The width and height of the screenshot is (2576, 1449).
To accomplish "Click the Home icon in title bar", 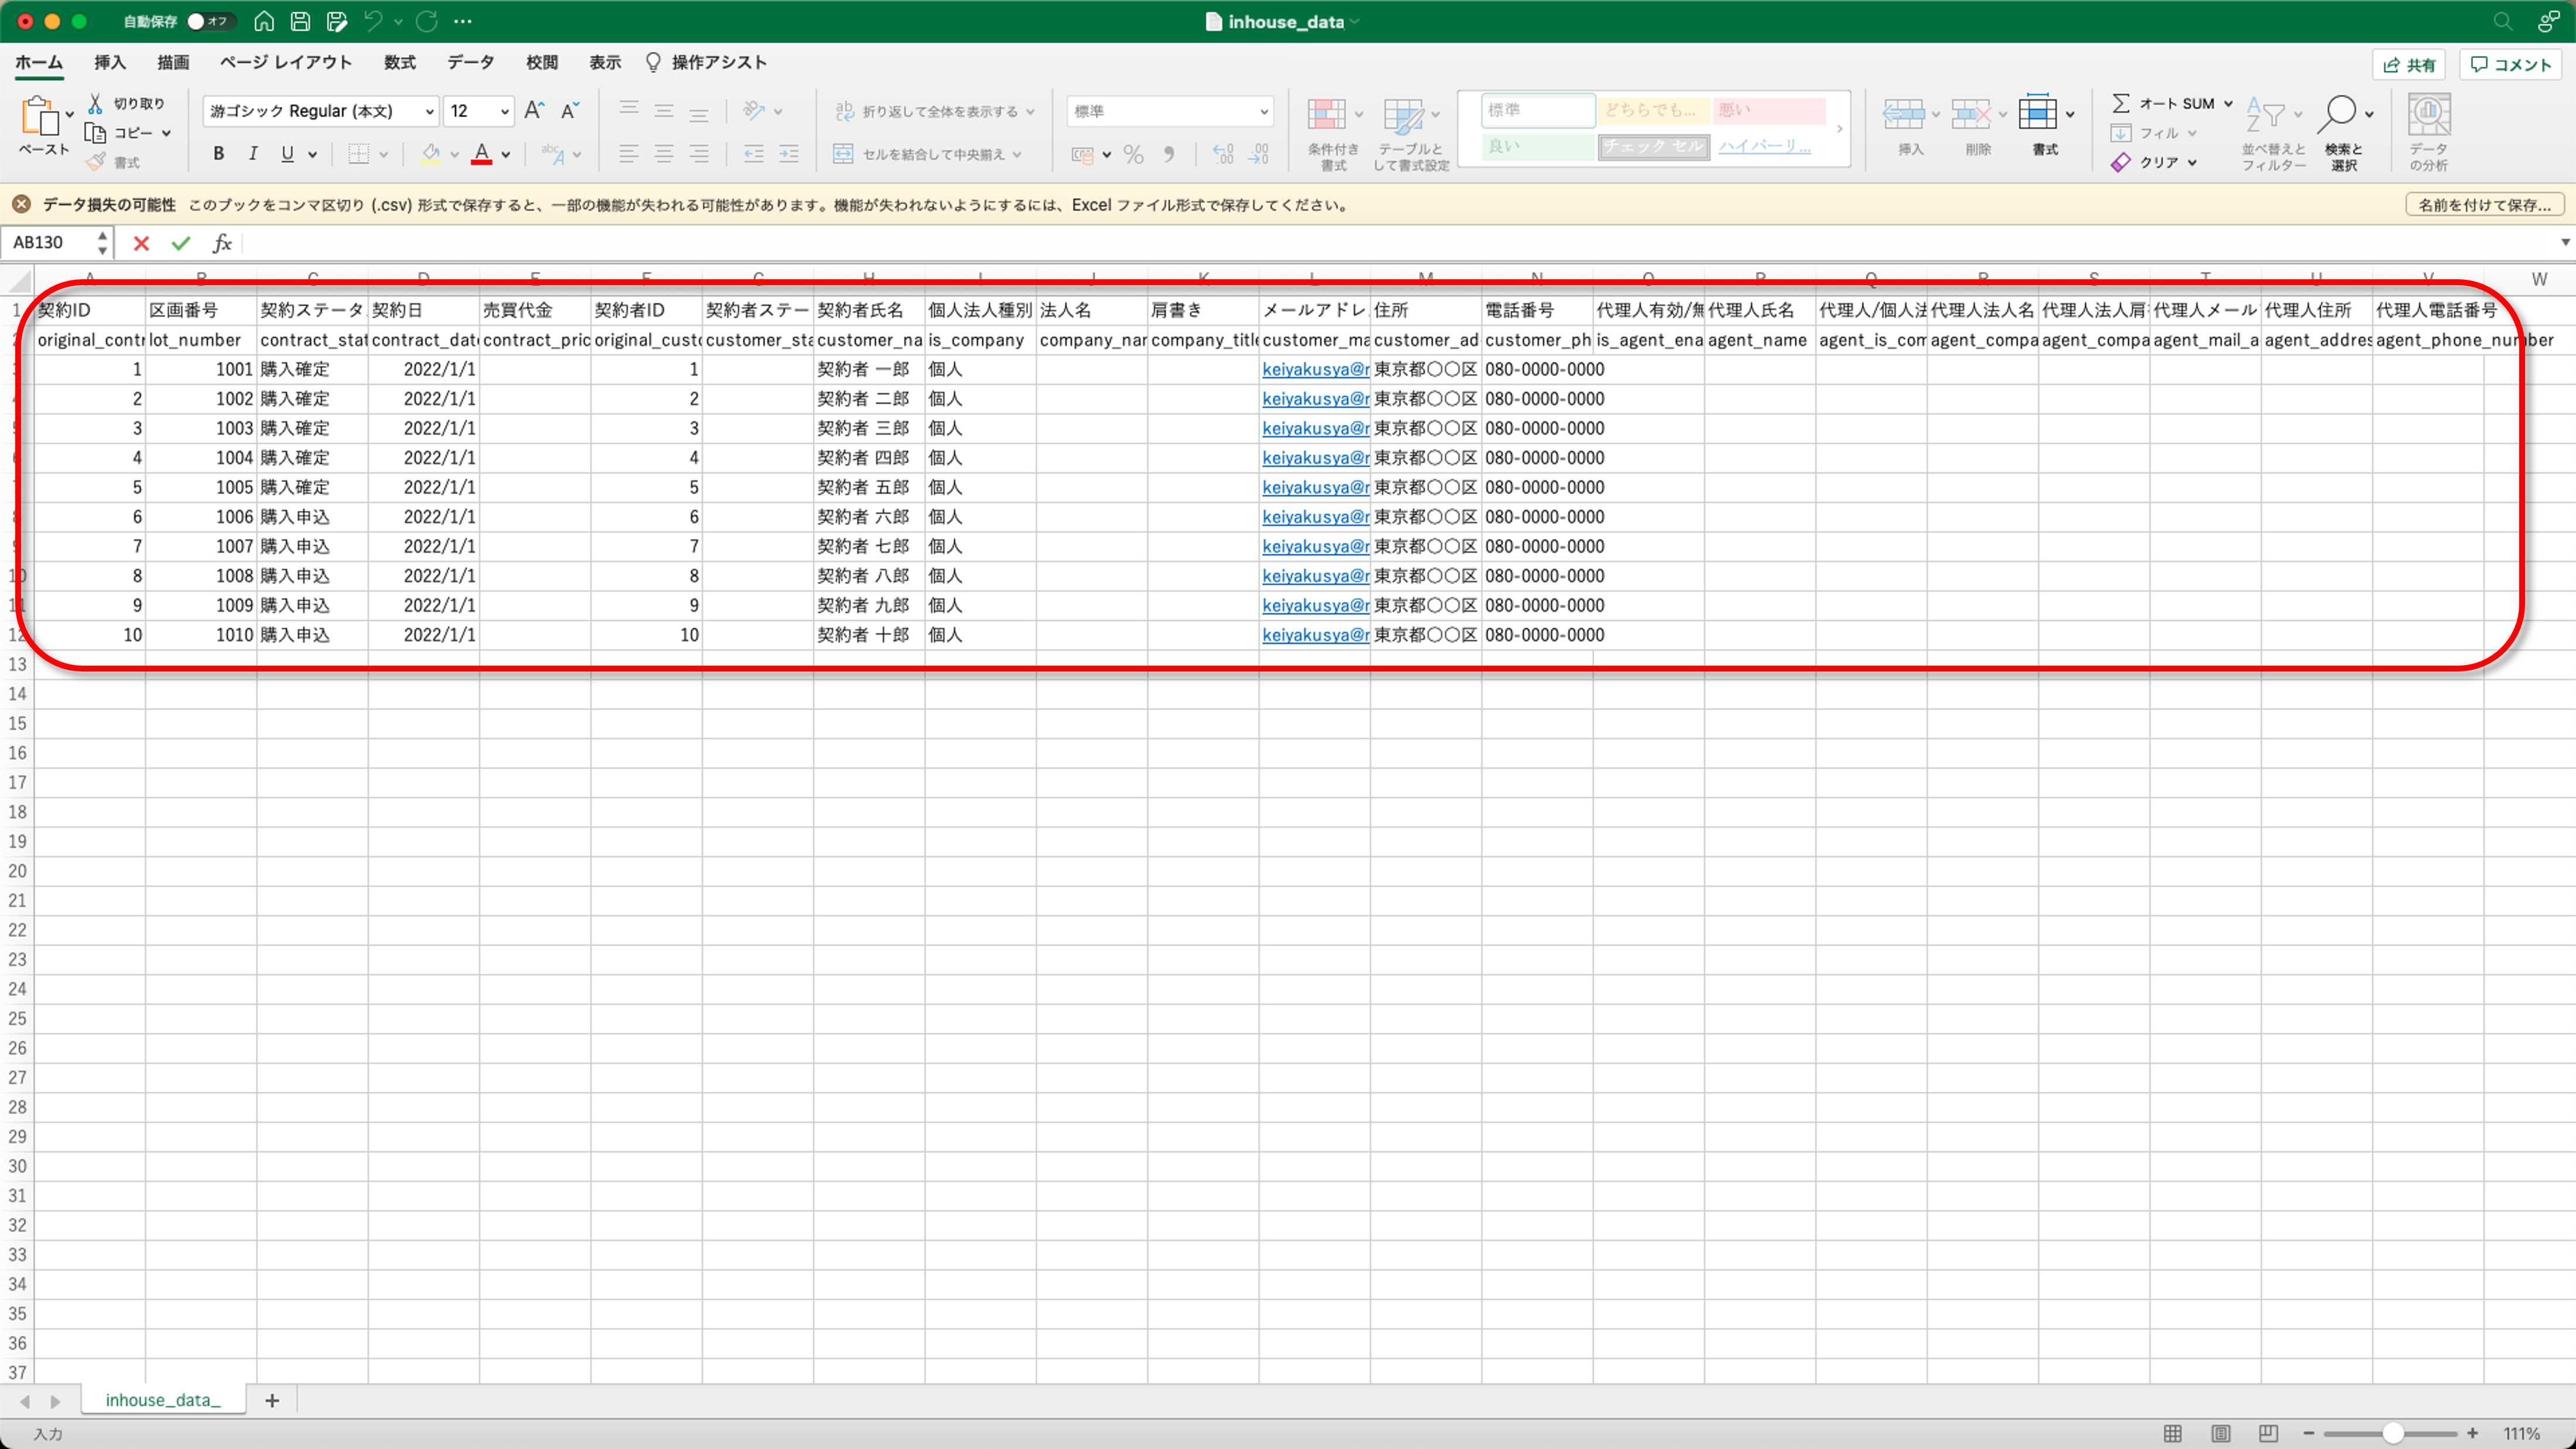I will point(264,21).
